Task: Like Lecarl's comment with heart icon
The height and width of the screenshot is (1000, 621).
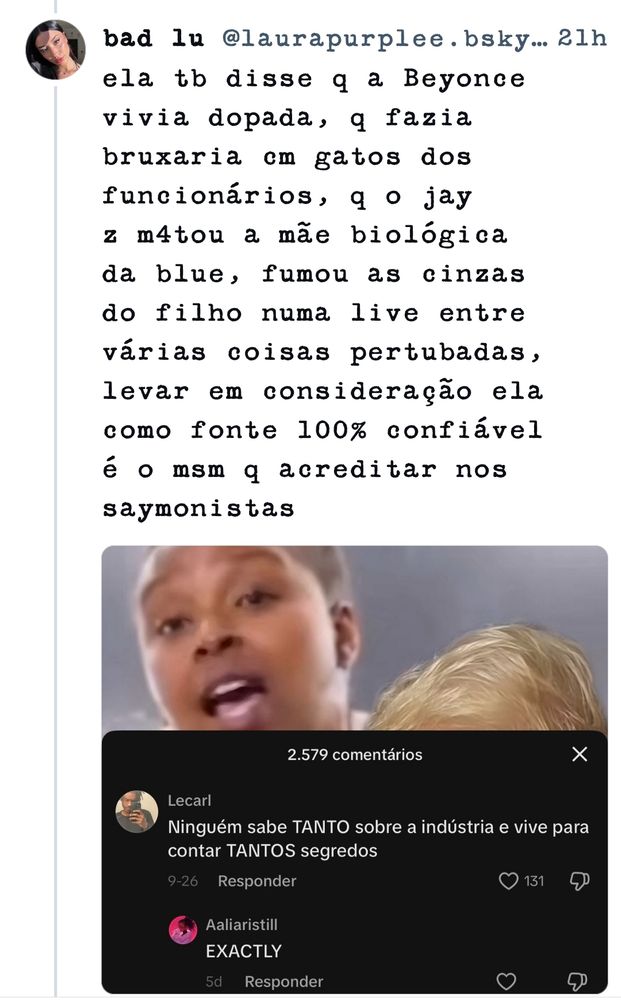Action: (x=508, y=881)
